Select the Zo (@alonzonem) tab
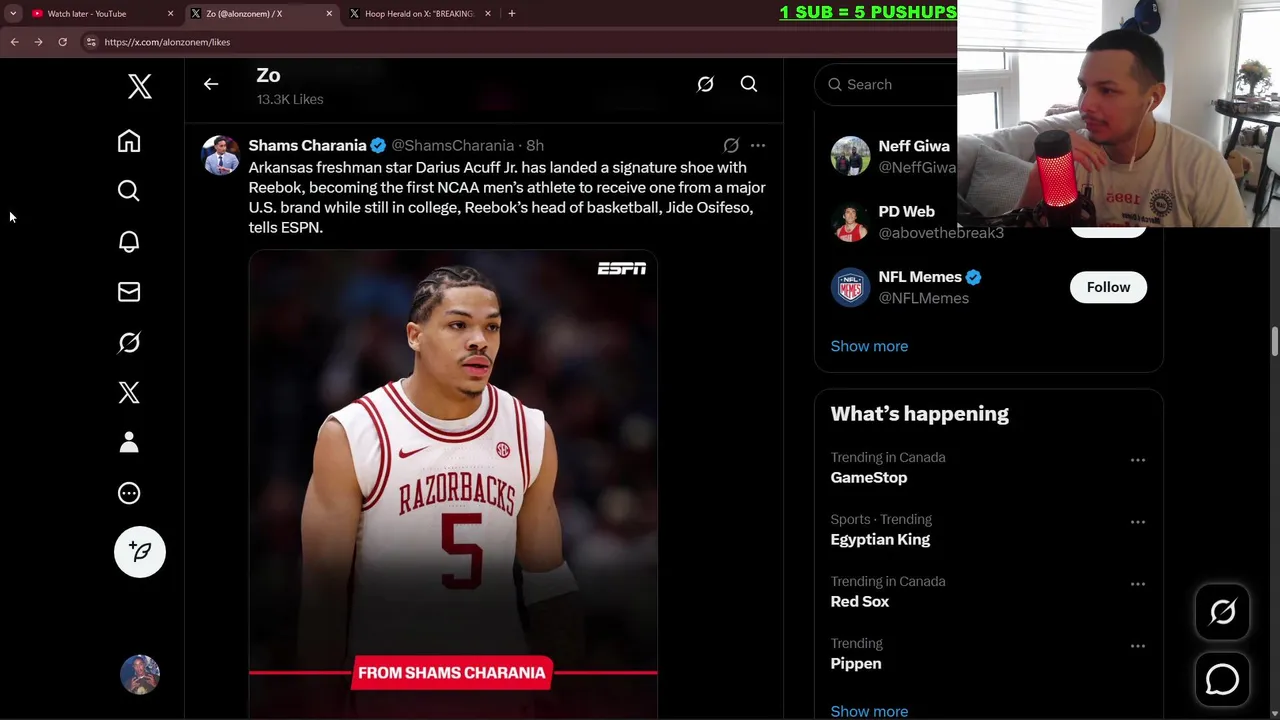The height and width of the screenshot is (720, 1280). click(260, 14)
